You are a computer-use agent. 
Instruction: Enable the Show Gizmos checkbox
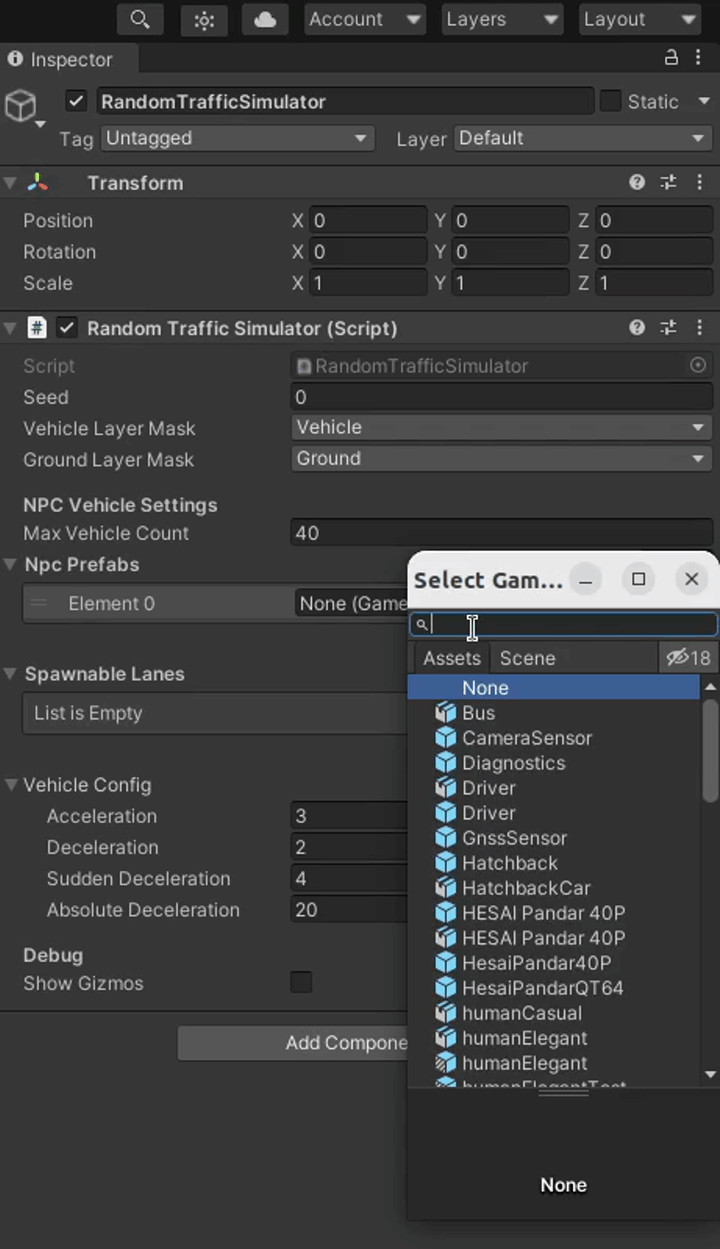[301, 982]
